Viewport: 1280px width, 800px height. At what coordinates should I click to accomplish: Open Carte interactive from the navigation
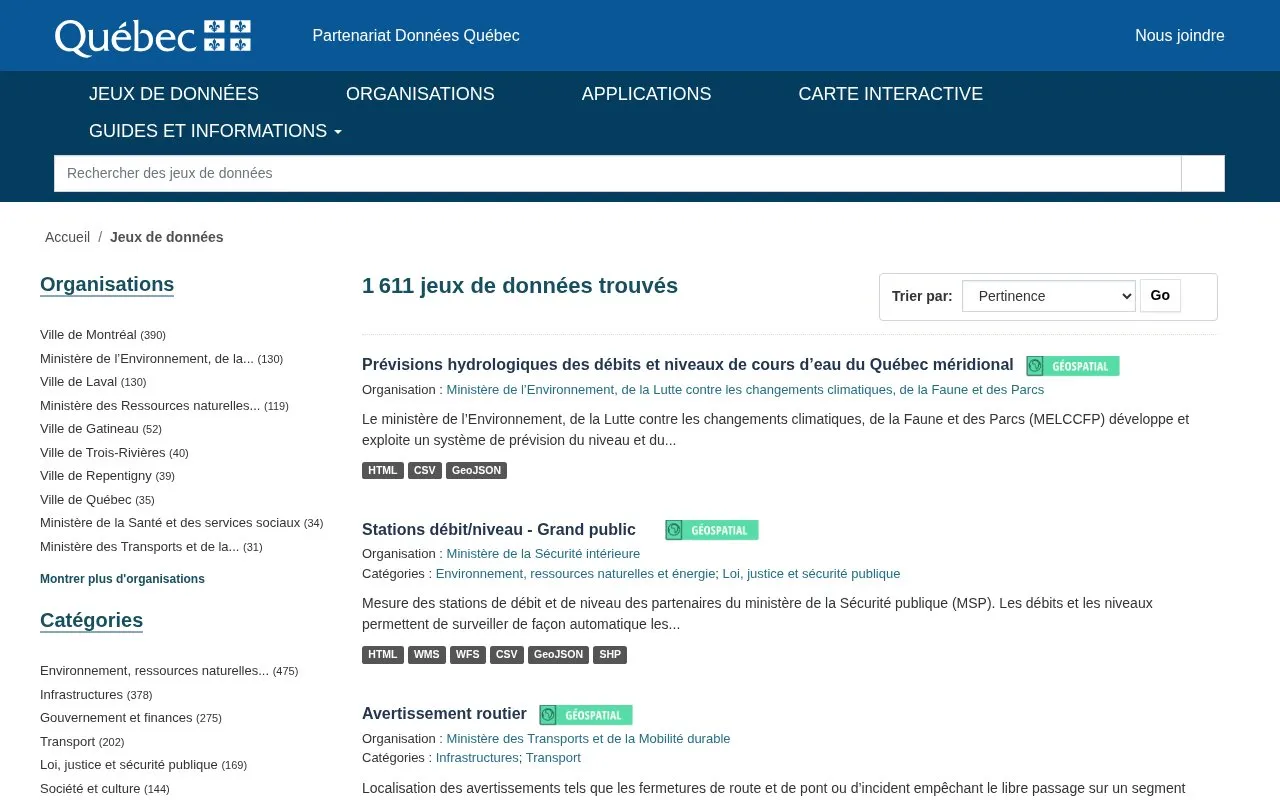coord(890,94)
